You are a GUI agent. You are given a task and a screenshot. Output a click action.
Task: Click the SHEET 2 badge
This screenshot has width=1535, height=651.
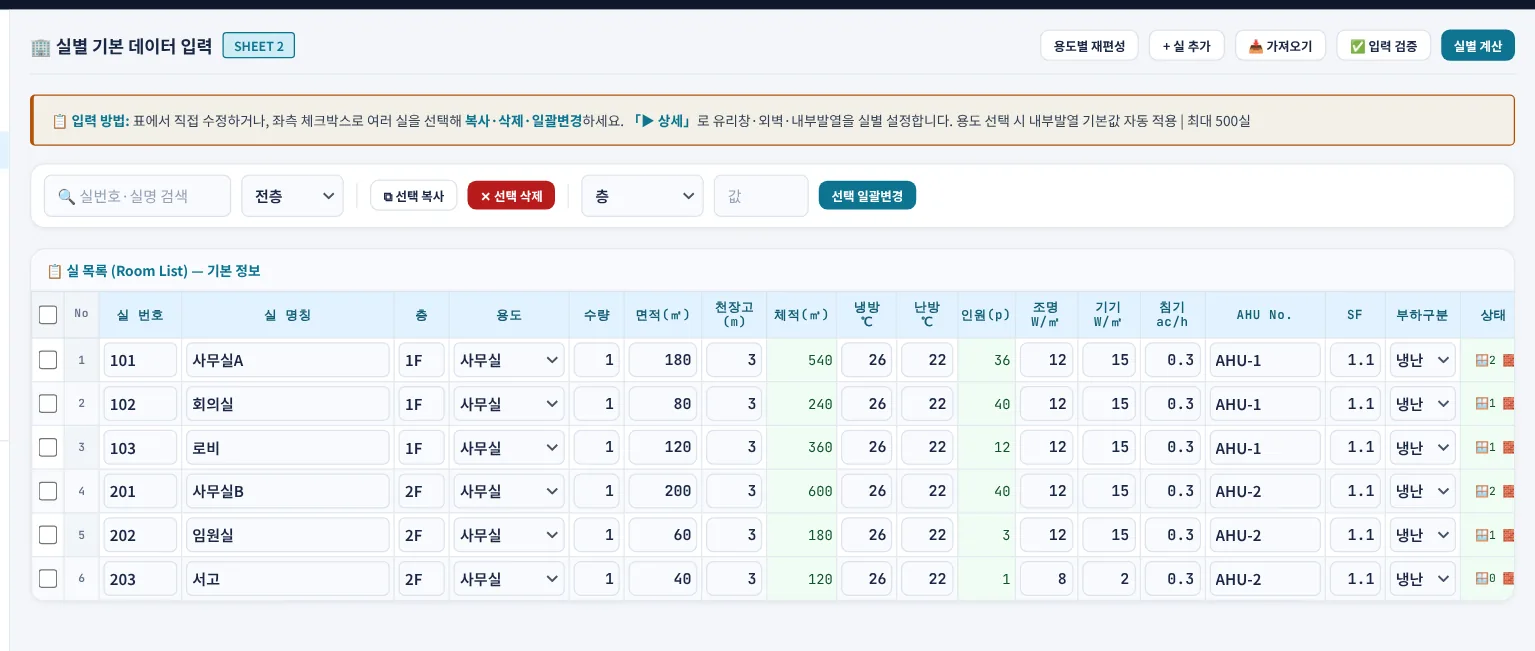[259, 46]
